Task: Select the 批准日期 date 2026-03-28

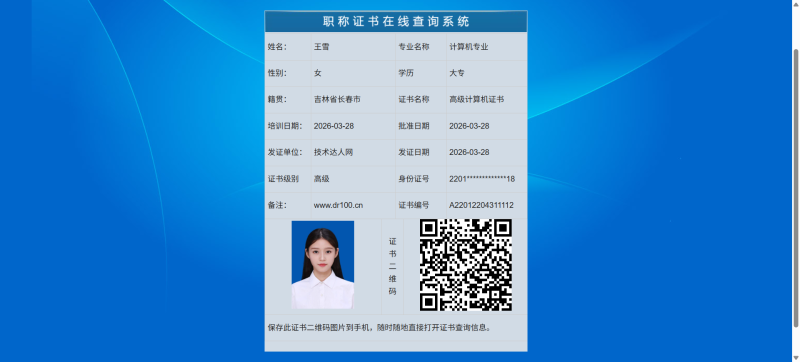Action: [469, 126]
